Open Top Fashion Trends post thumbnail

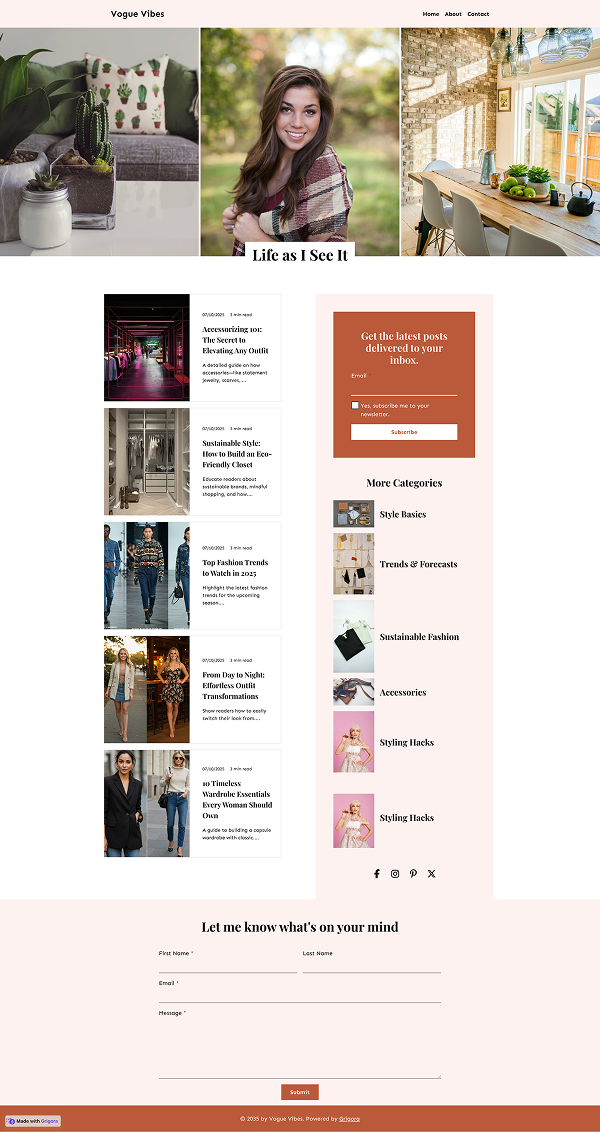click(147, 575)
